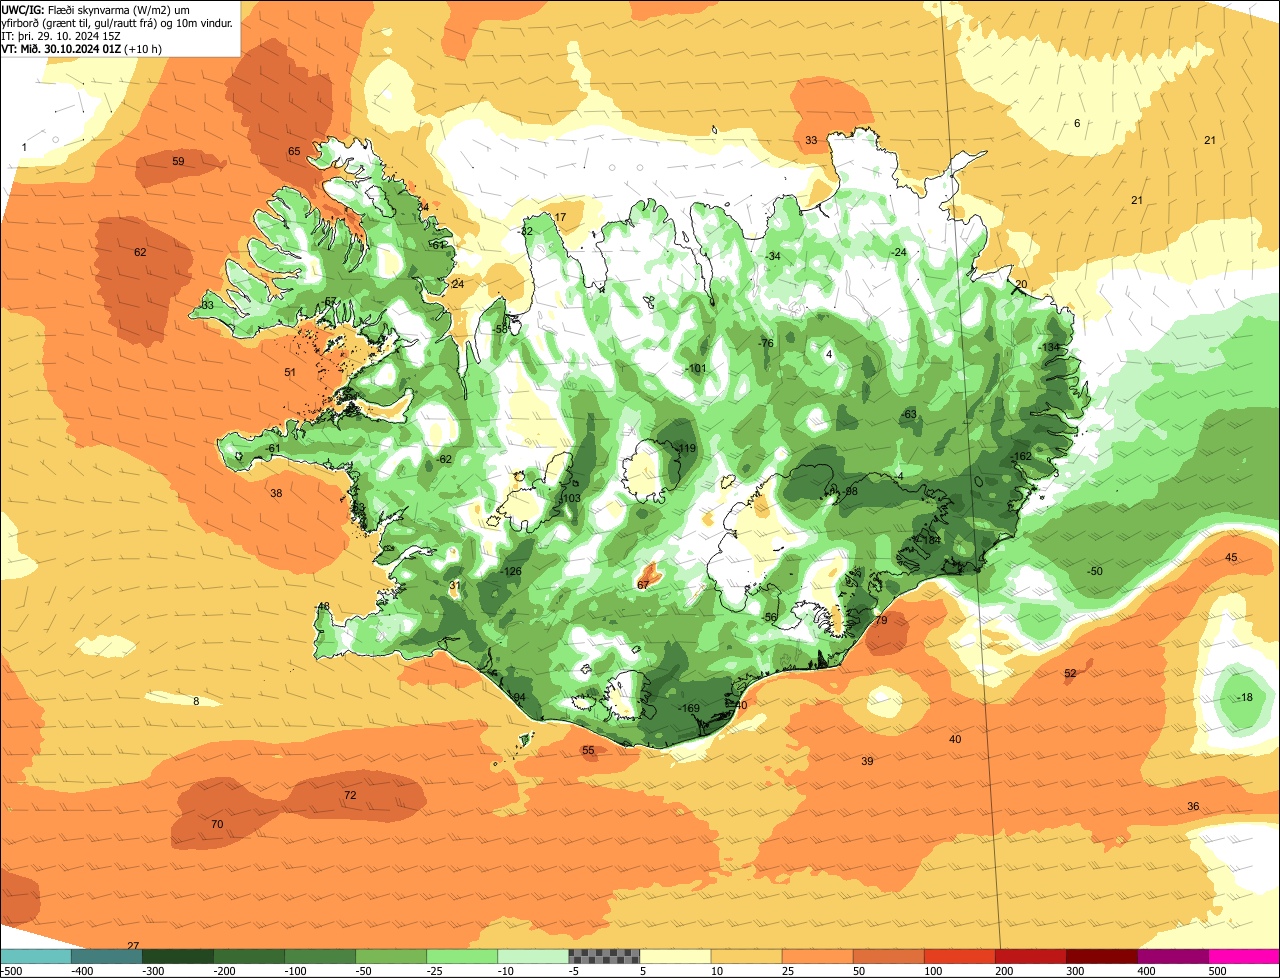Click the dark teal -400 to -300 legend swatch
The width and height of the screenshot is (1280, 978).
coord(106,956)
